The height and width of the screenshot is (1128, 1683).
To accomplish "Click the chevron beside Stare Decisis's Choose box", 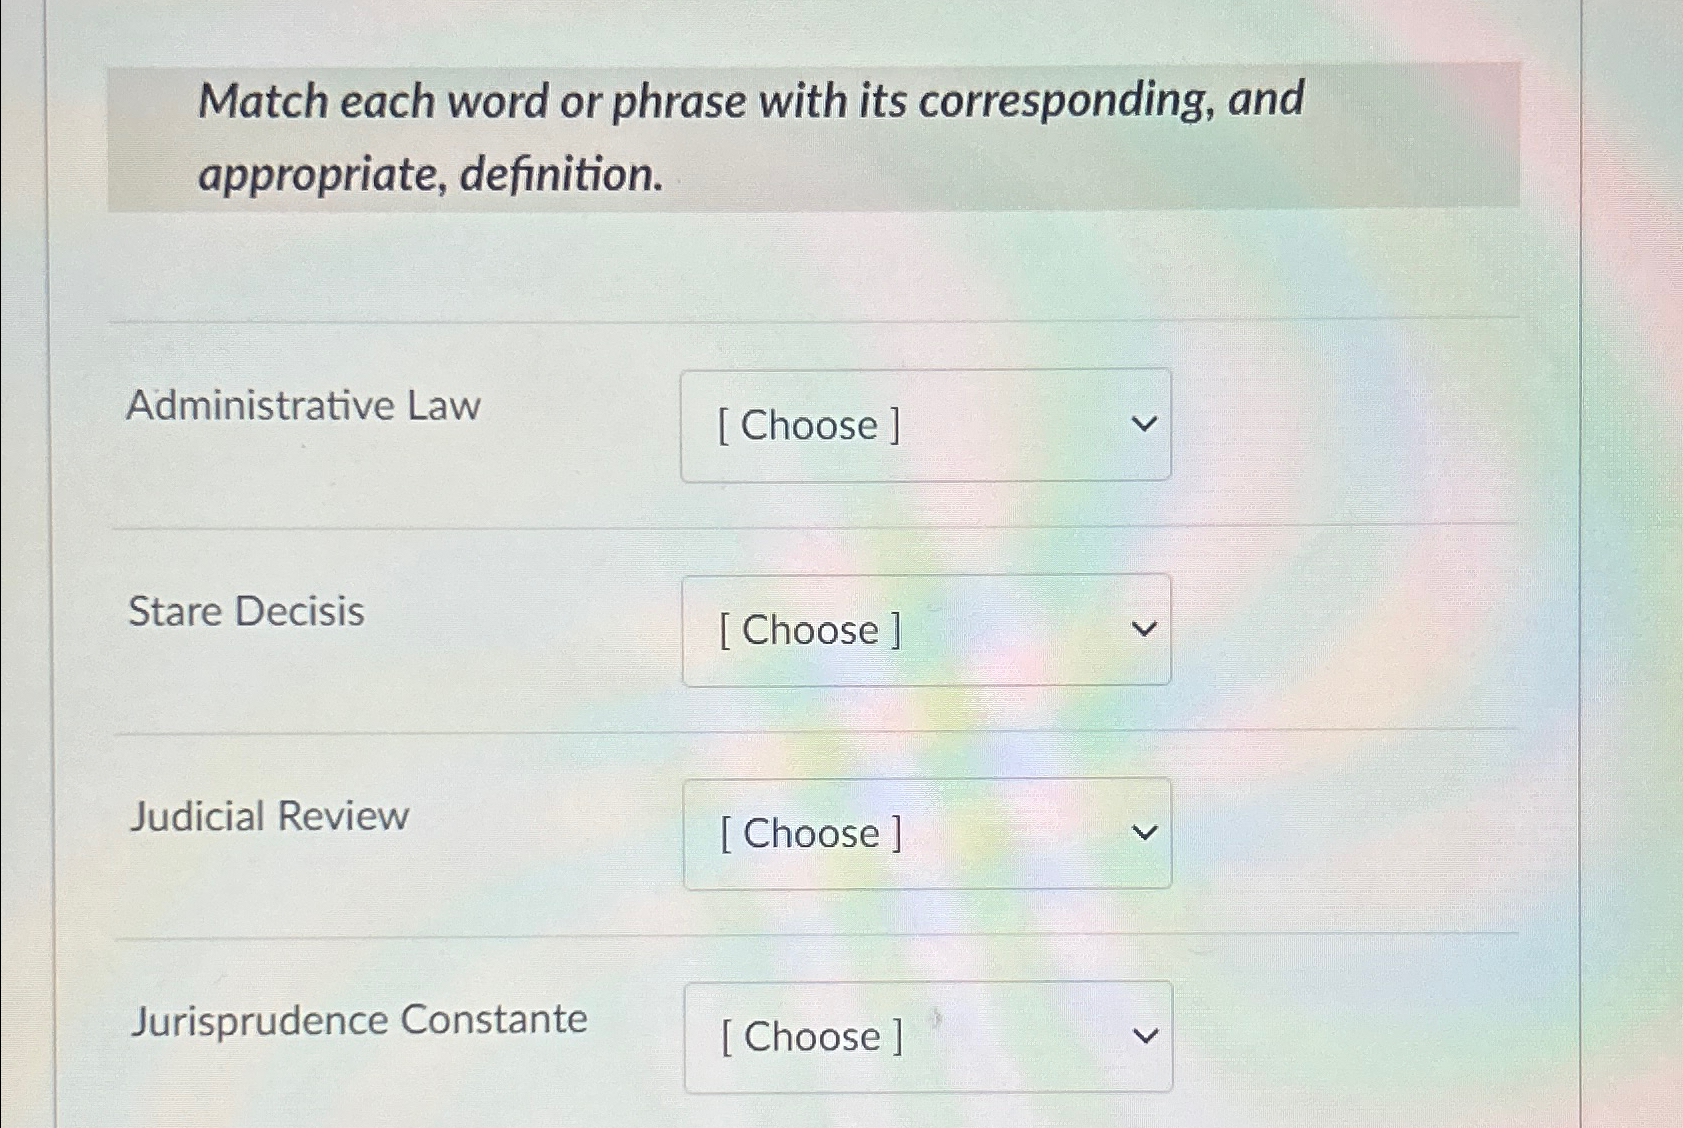I will pos(1146,630).
